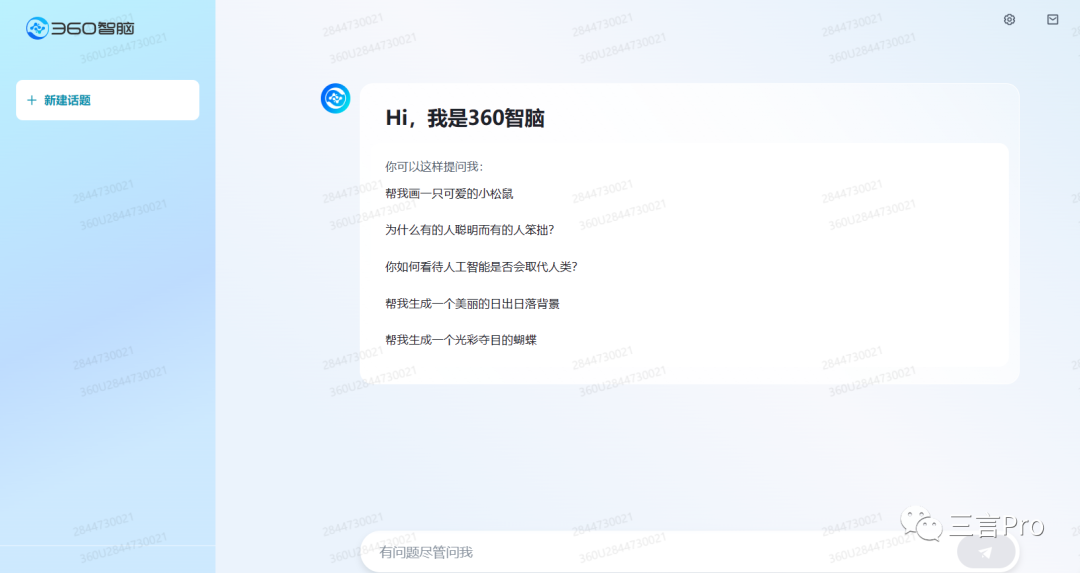
Task: Select suggestion 你如何看待人工智能是否会取代人类?
Action: [481, 267]
